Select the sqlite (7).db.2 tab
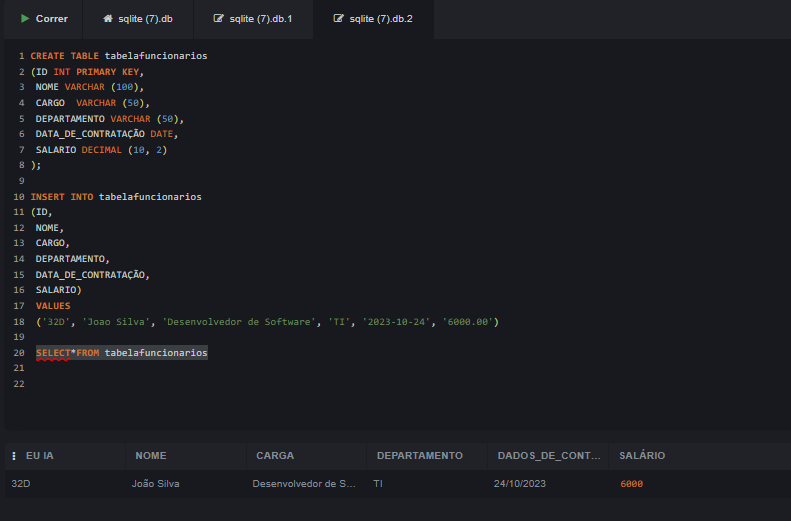This screenshot has width=791, height=521. [373, 19]
